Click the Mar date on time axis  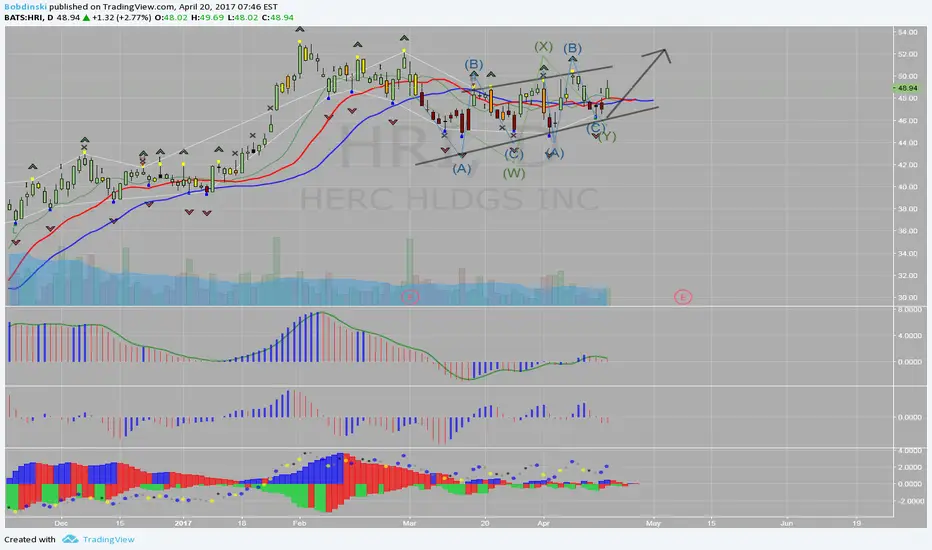click(409, 523)
